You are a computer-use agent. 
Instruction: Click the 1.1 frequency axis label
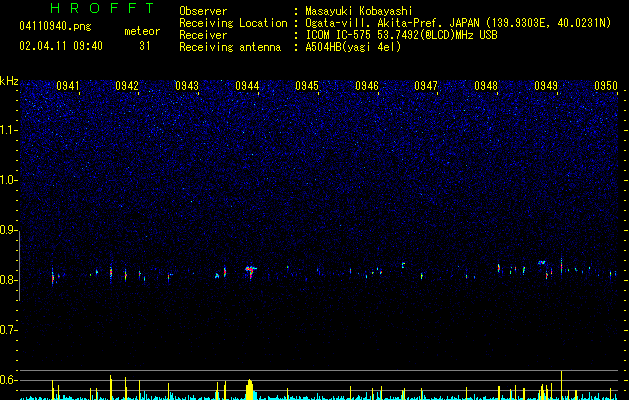(x=9, y=130)
